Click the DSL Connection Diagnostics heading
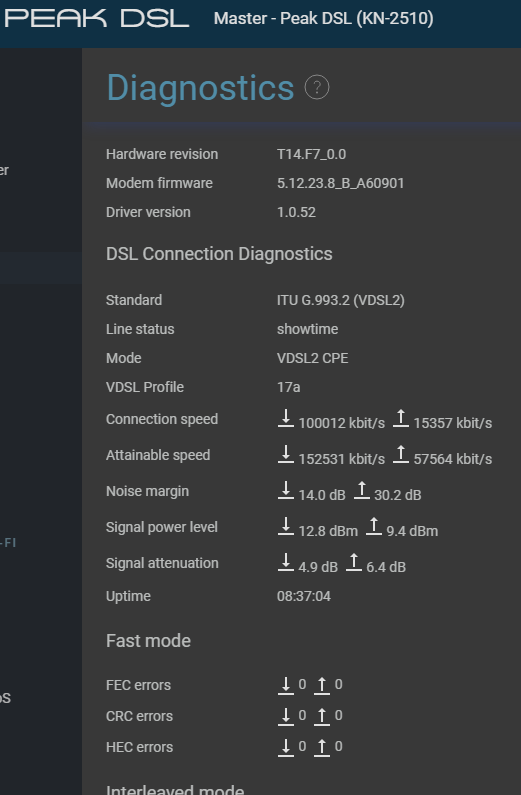This screenshot has height=795, width=521. 219,254
